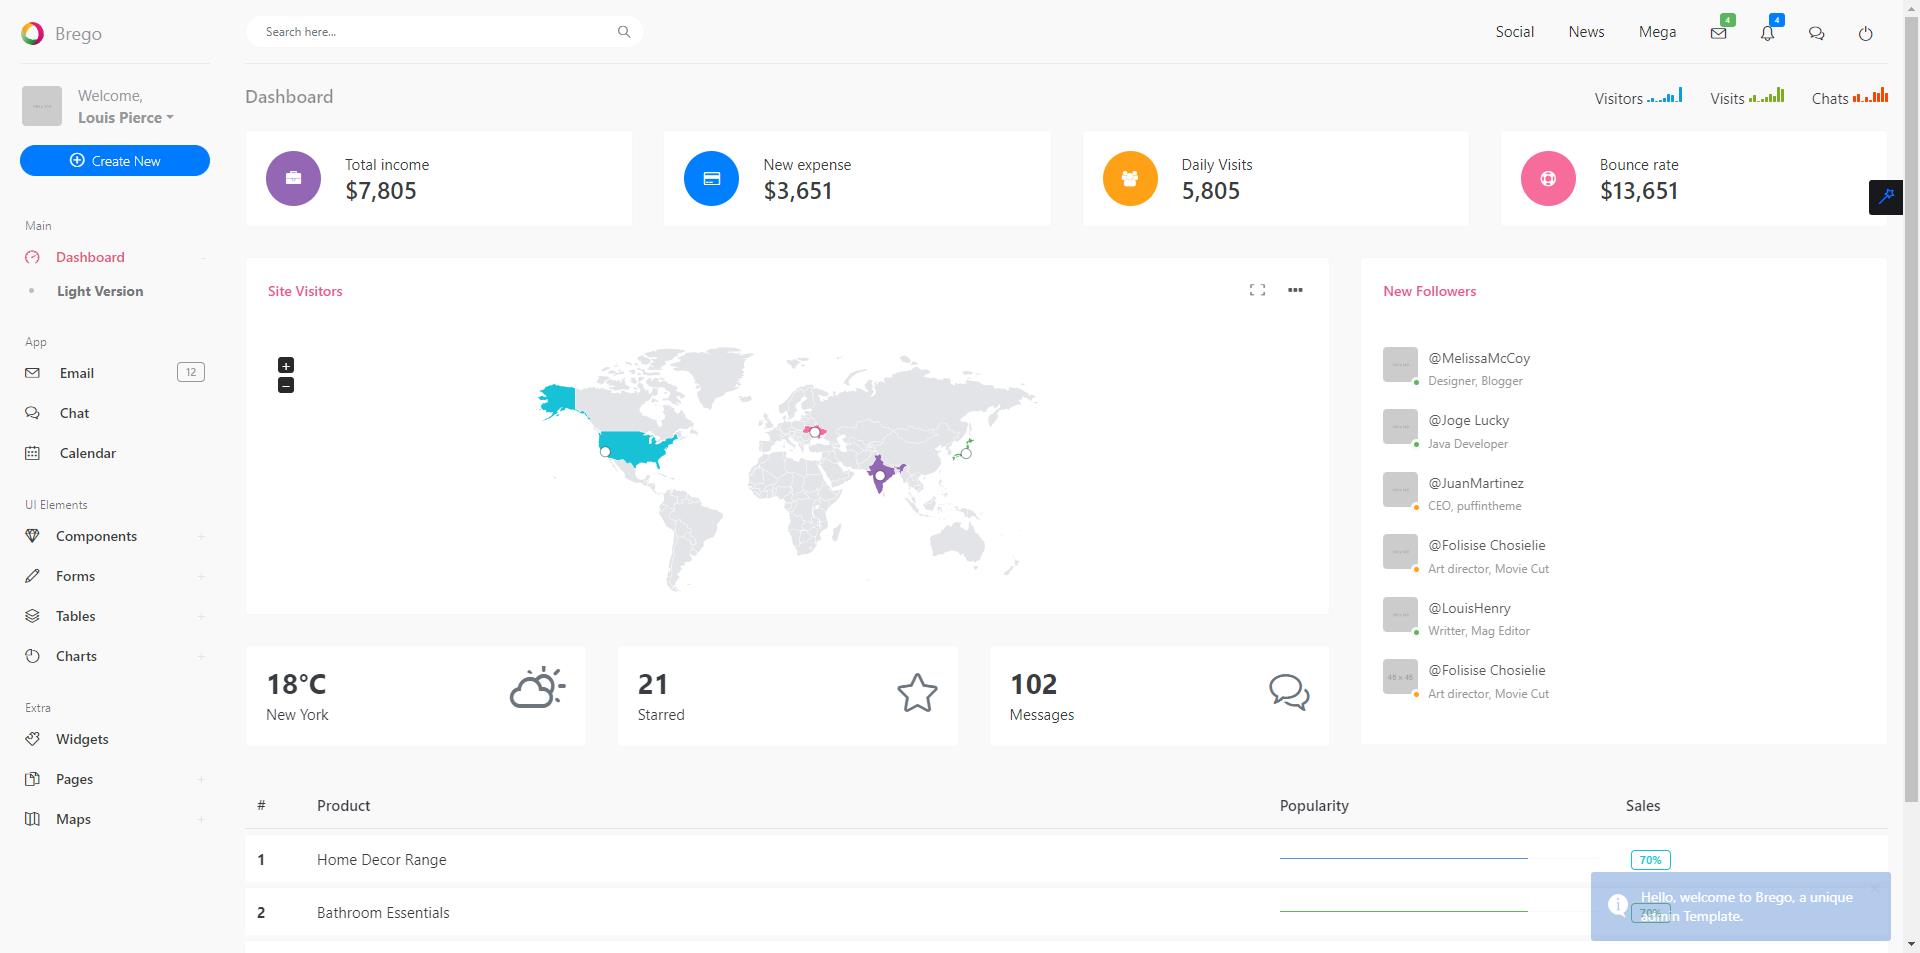Viewport: 1920px width, 953px height.
Task: Click Louis Pierce avatar thumbnail
Action: click(42, 106)
